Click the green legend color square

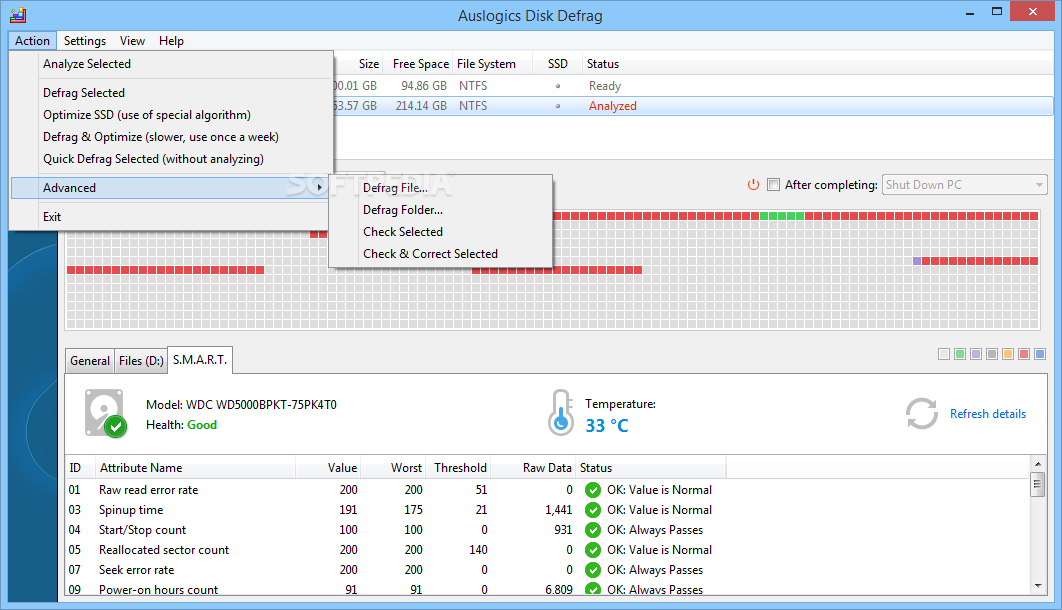point(960,354)
